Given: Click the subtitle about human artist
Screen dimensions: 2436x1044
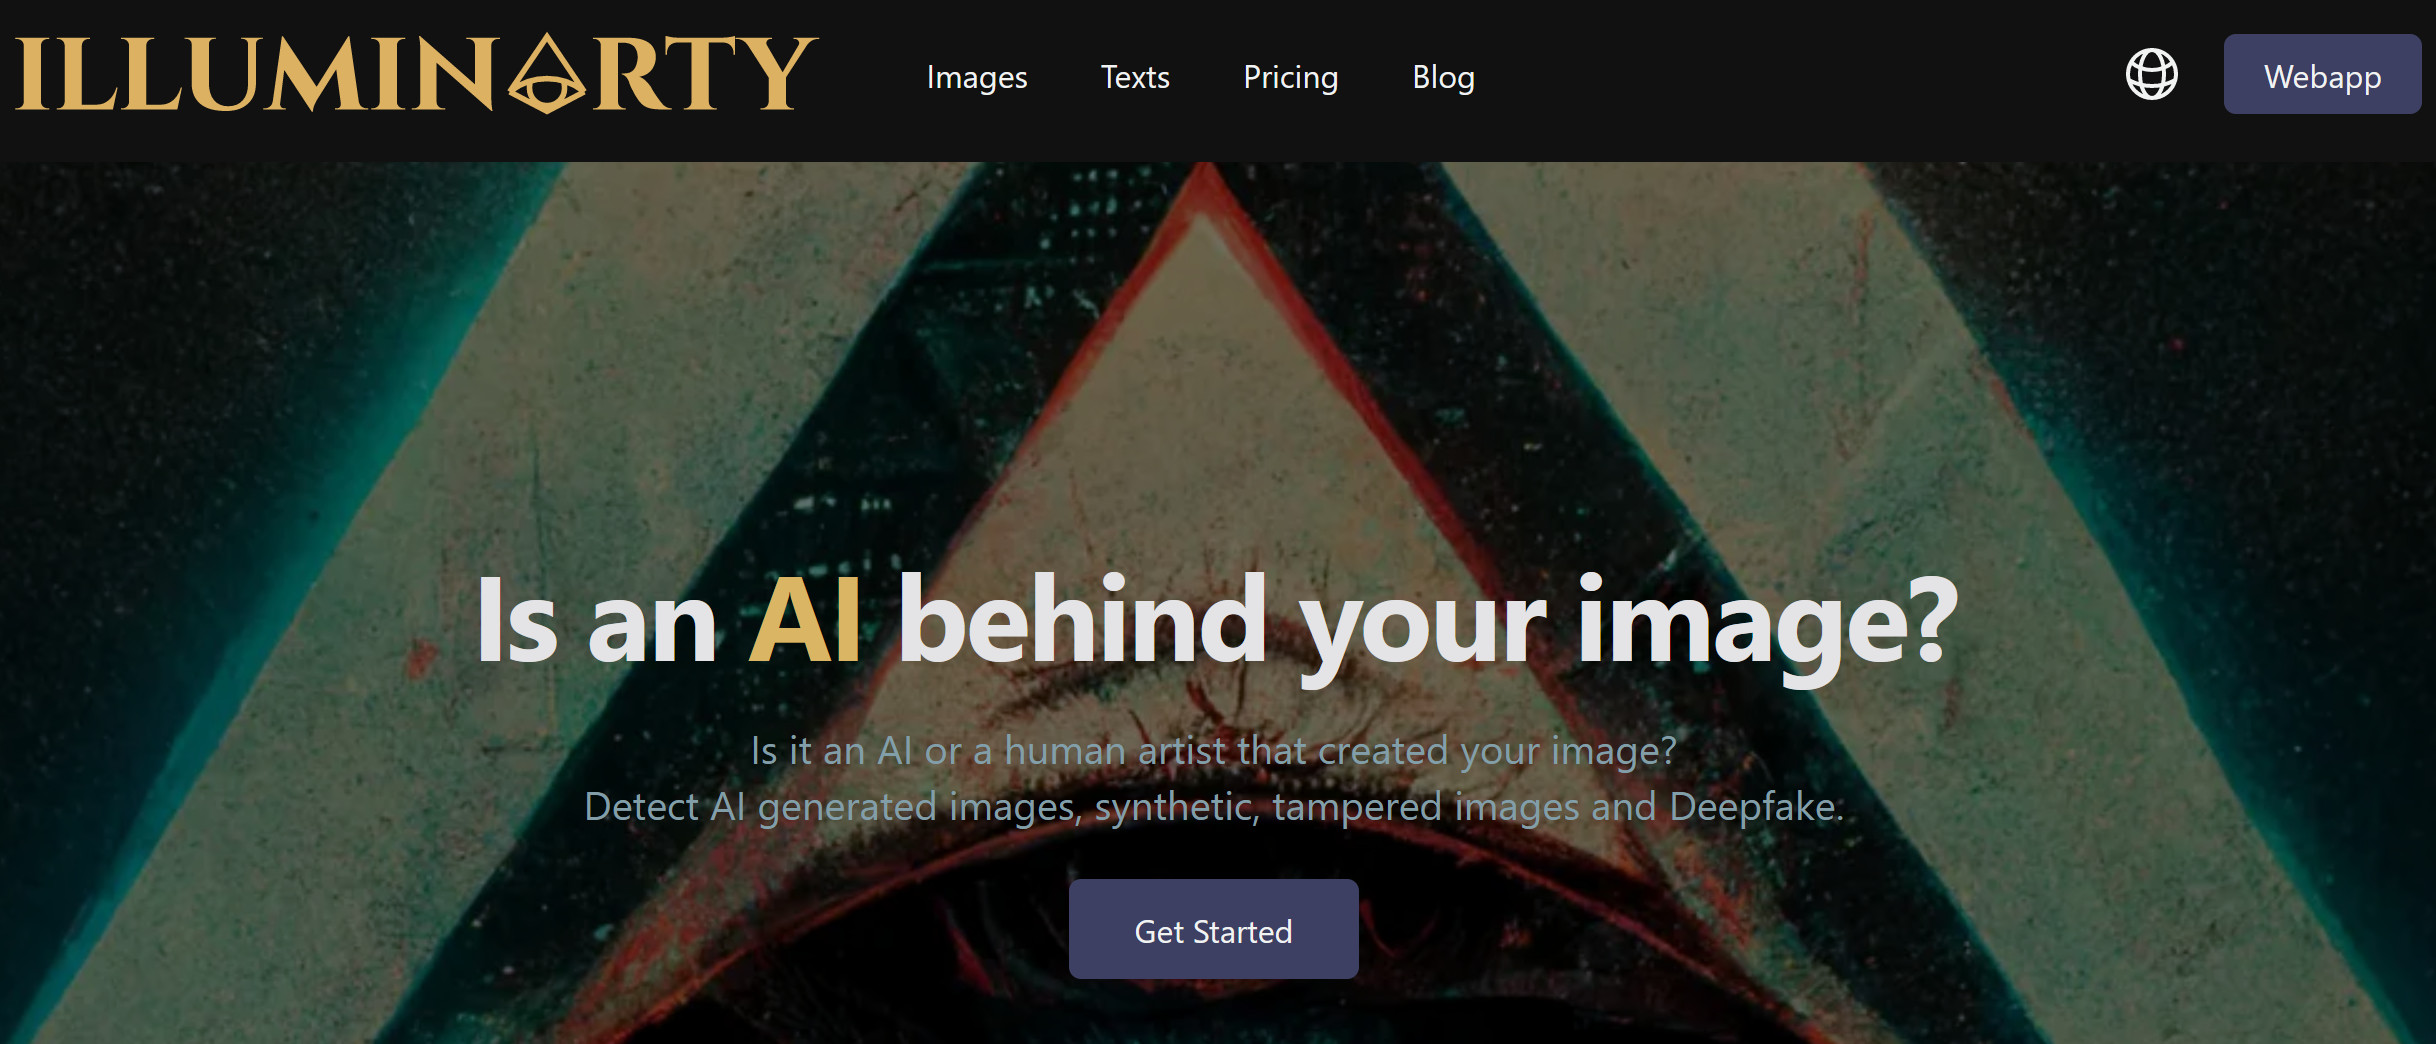Looking at the screenshot, I should (x=1213, y=750).
